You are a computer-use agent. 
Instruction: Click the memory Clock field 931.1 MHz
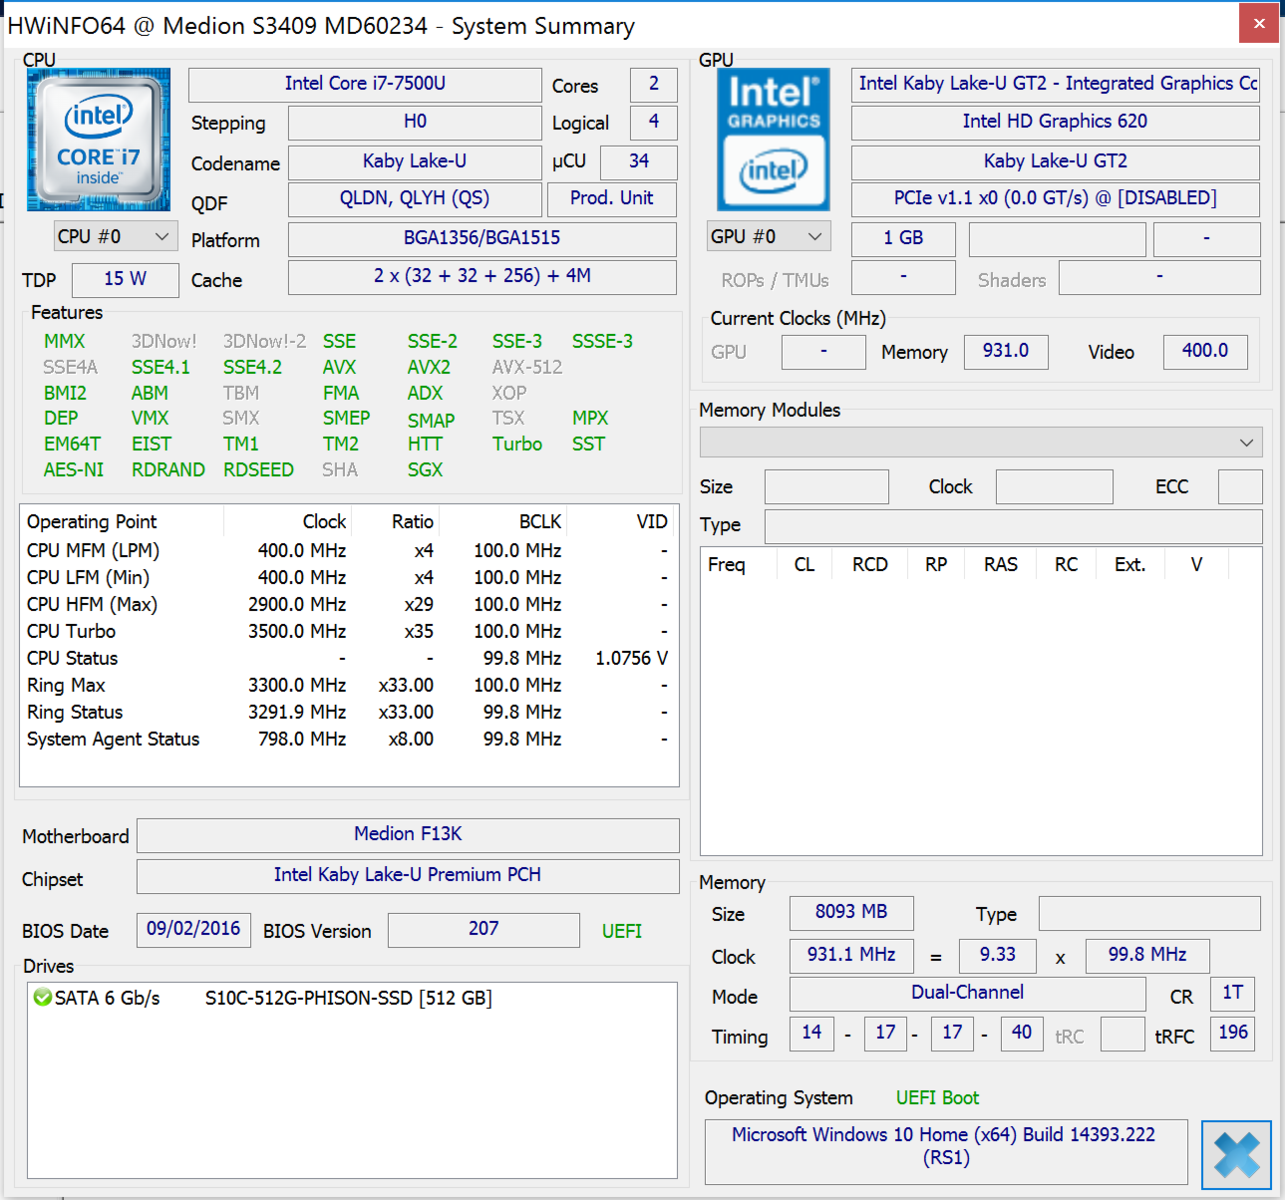click(851, 956)
